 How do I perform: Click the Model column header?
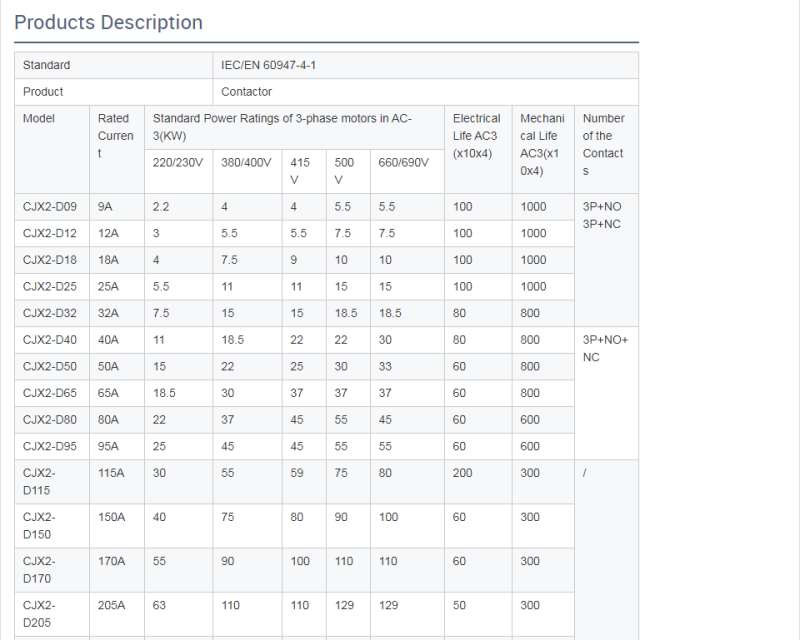[39, 118]
